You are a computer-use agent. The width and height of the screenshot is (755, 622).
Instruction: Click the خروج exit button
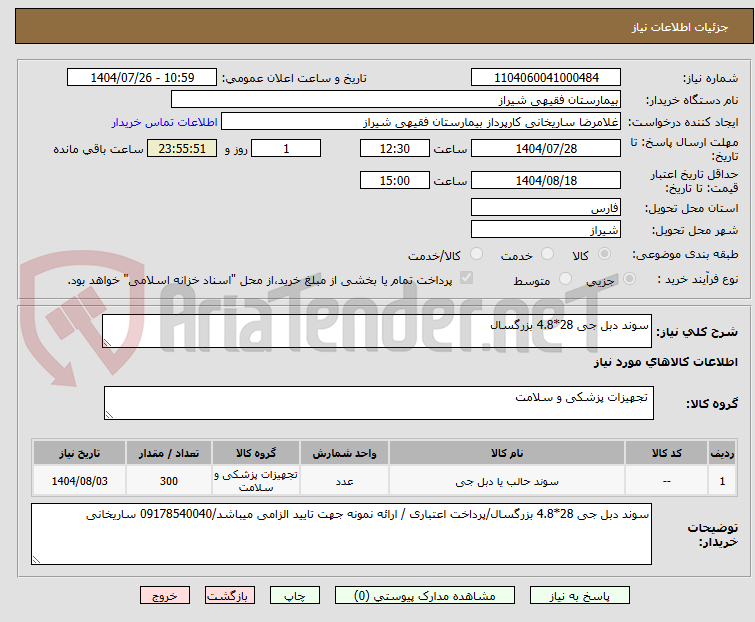click(165, 596)
